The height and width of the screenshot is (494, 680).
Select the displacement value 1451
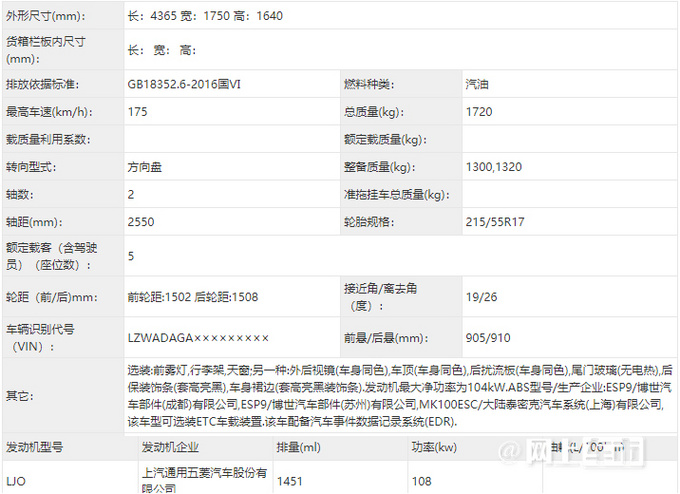[289, 481]
